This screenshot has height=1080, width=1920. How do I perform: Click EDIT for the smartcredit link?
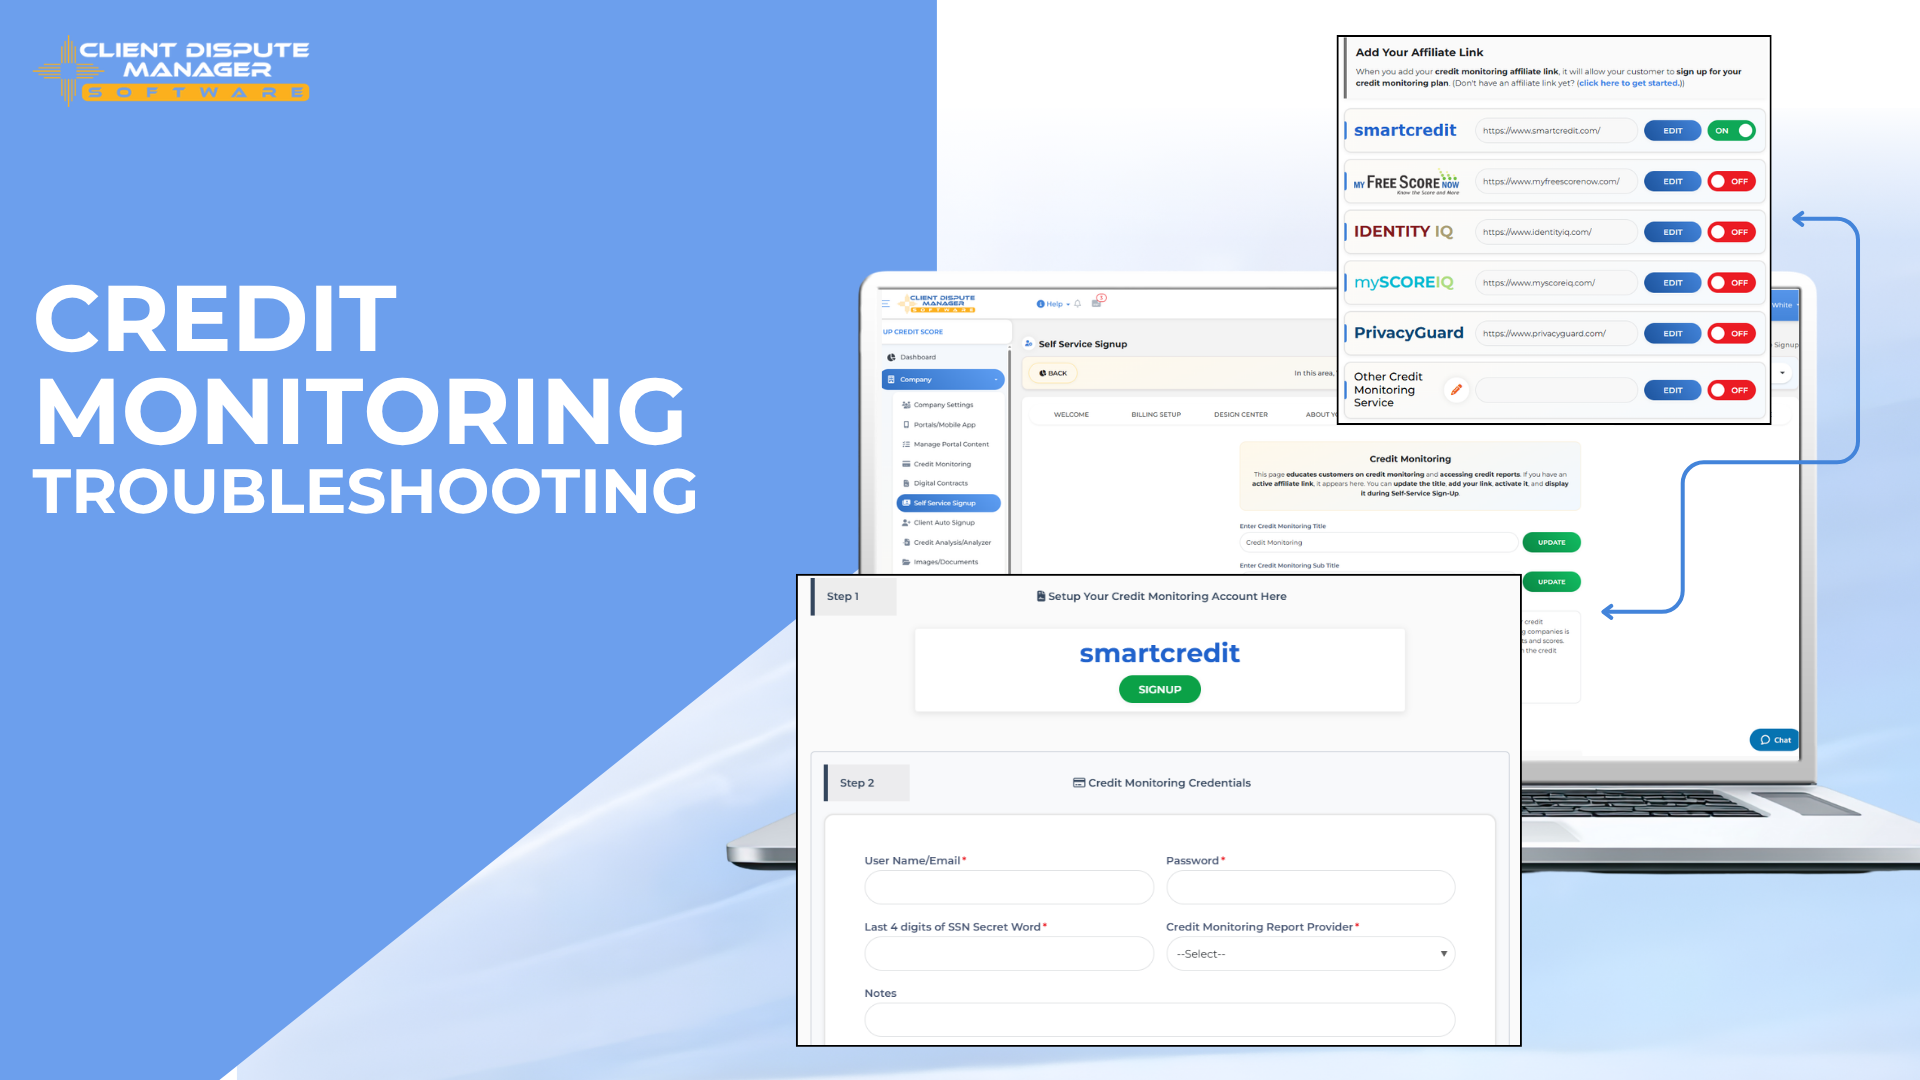(x=1672, y=131)
